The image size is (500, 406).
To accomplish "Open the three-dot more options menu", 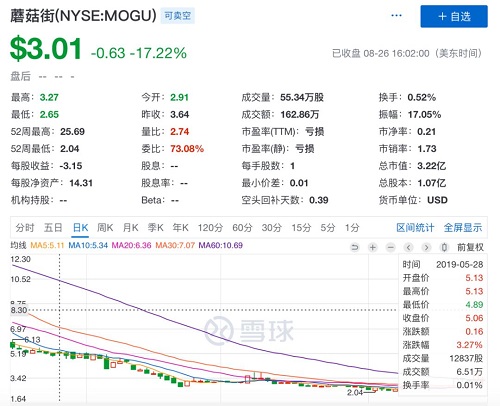I will pos(396,16).
